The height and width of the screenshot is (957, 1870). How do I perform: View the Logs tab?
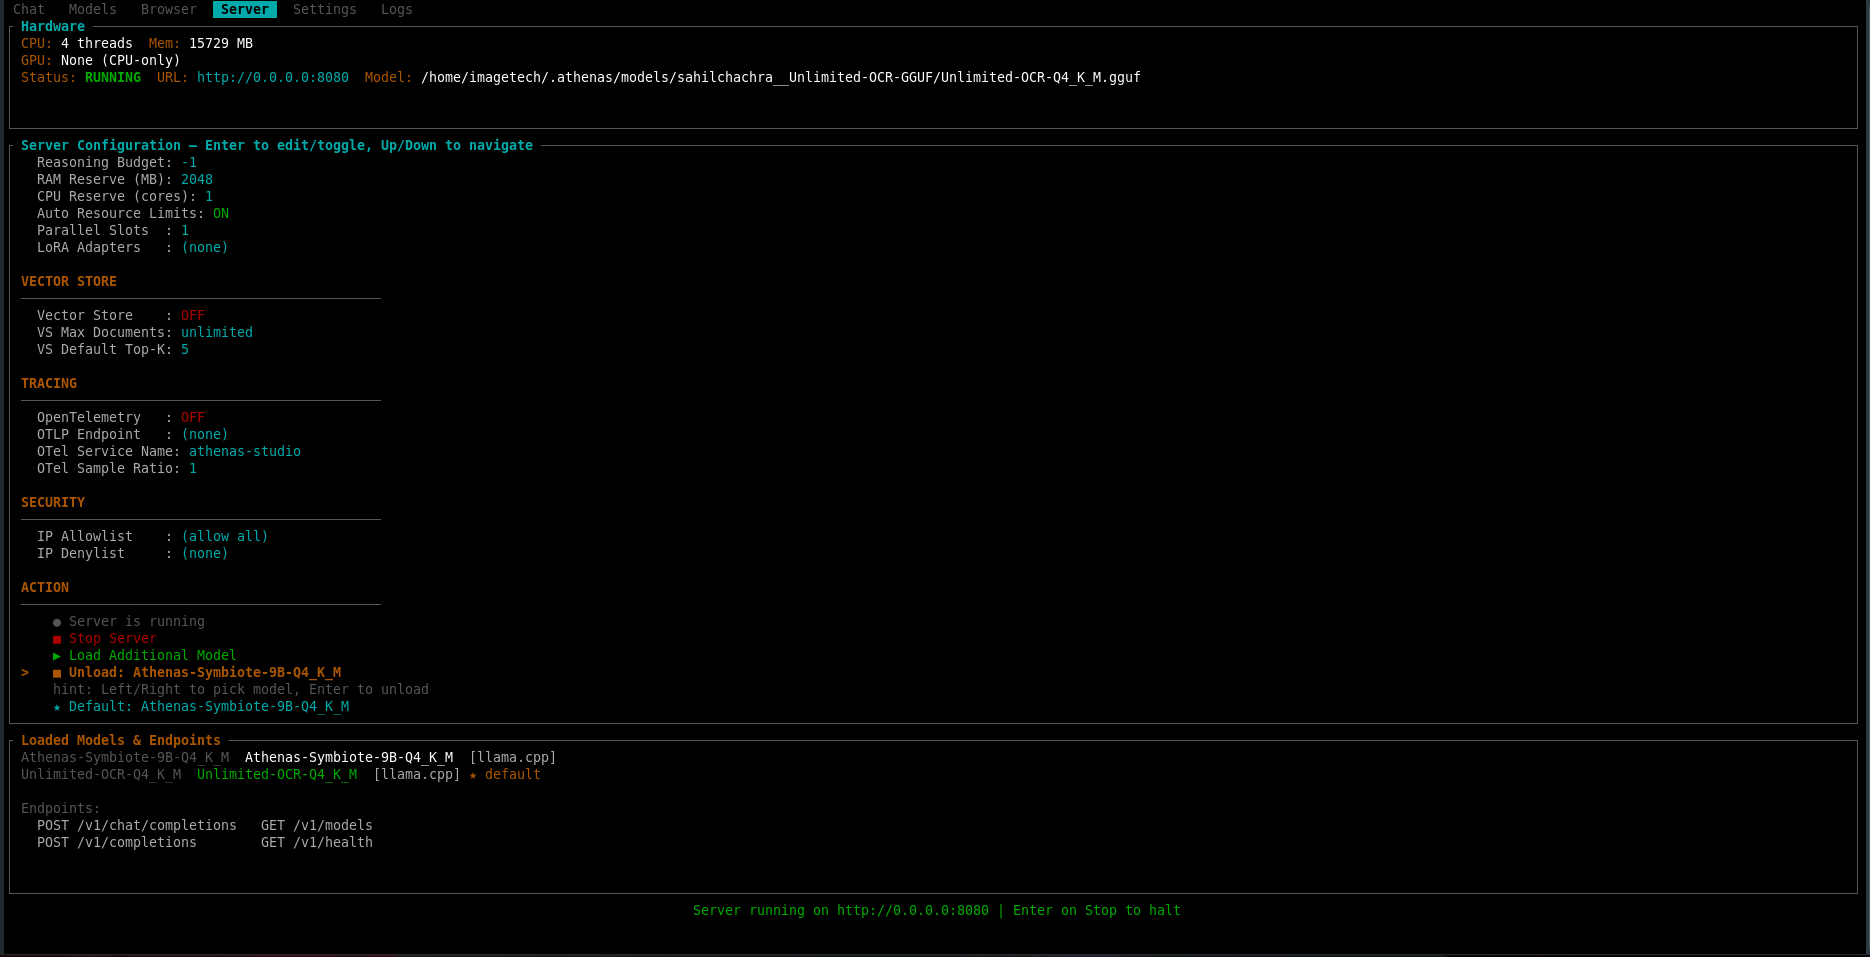[x=397, y=9]
